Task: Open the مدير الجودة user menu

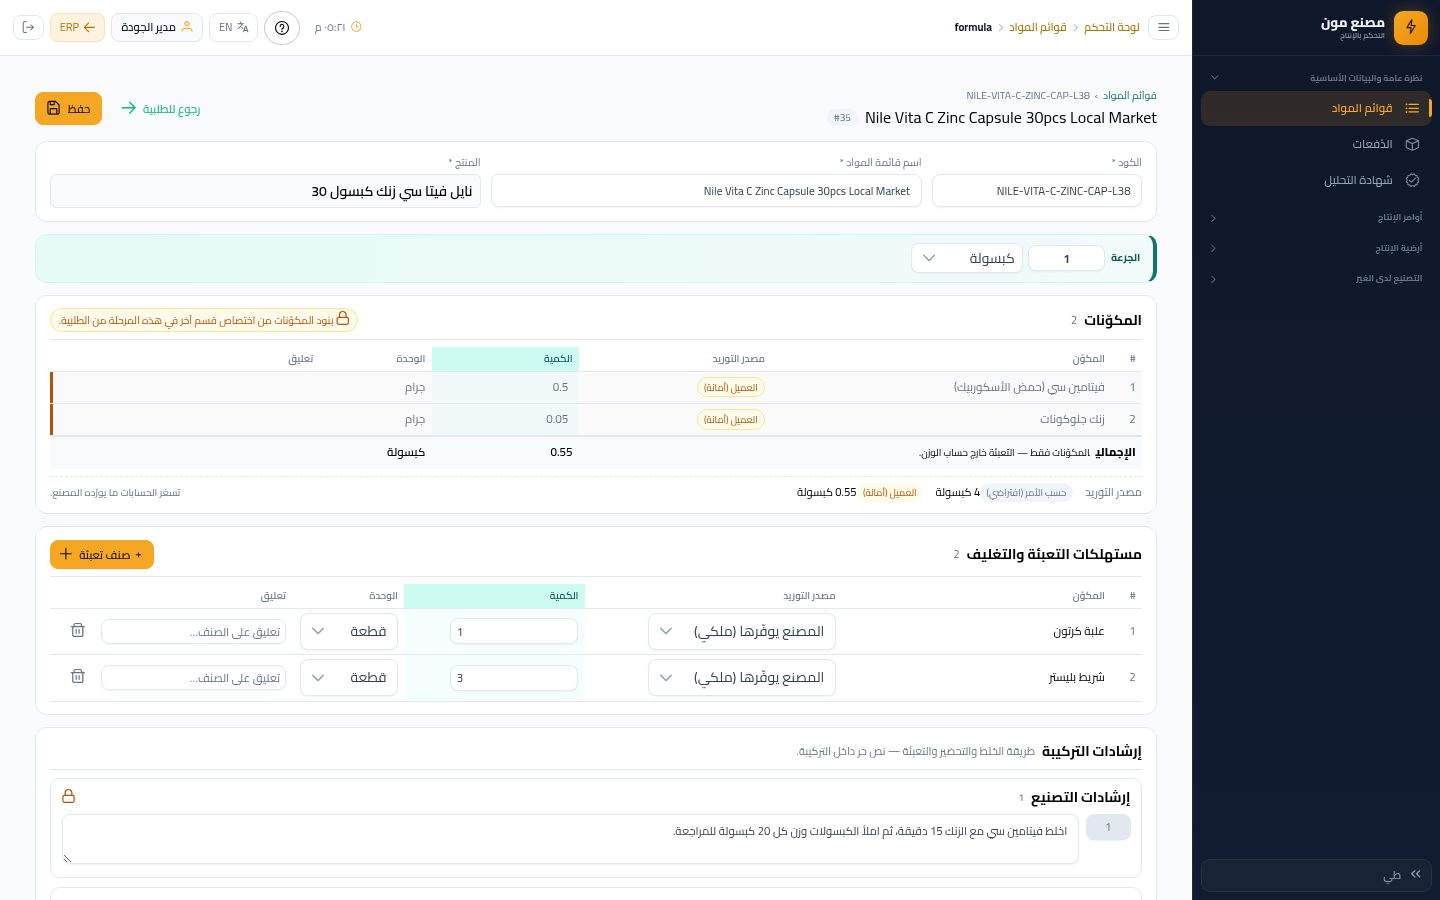Action: point(157,27)
